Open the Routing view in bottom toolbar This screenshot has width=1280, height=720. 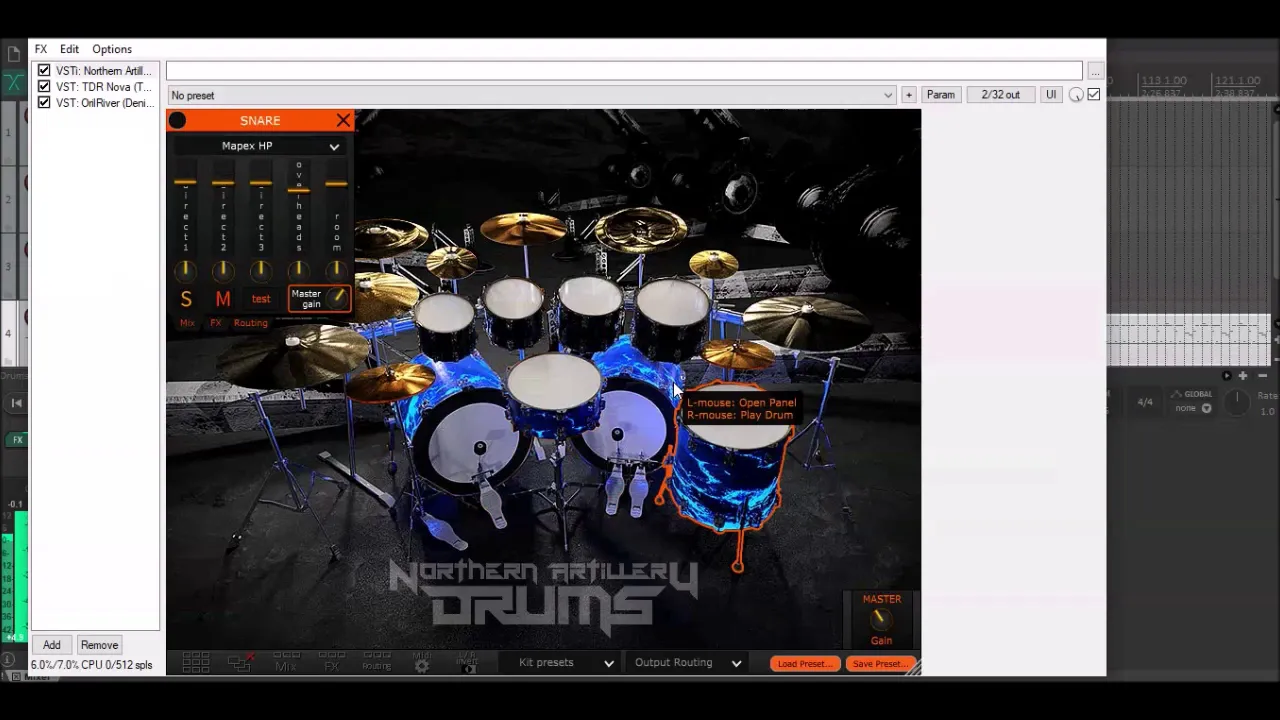[377, 662]
